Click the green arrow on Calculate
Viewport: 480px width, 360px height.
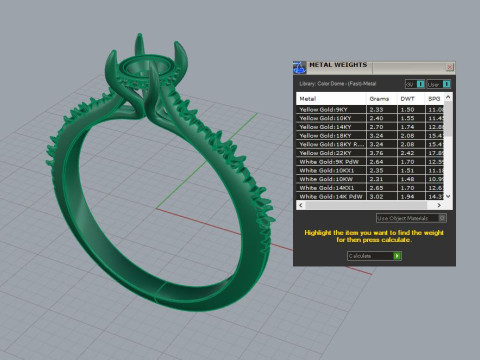[x=397, y=256]
